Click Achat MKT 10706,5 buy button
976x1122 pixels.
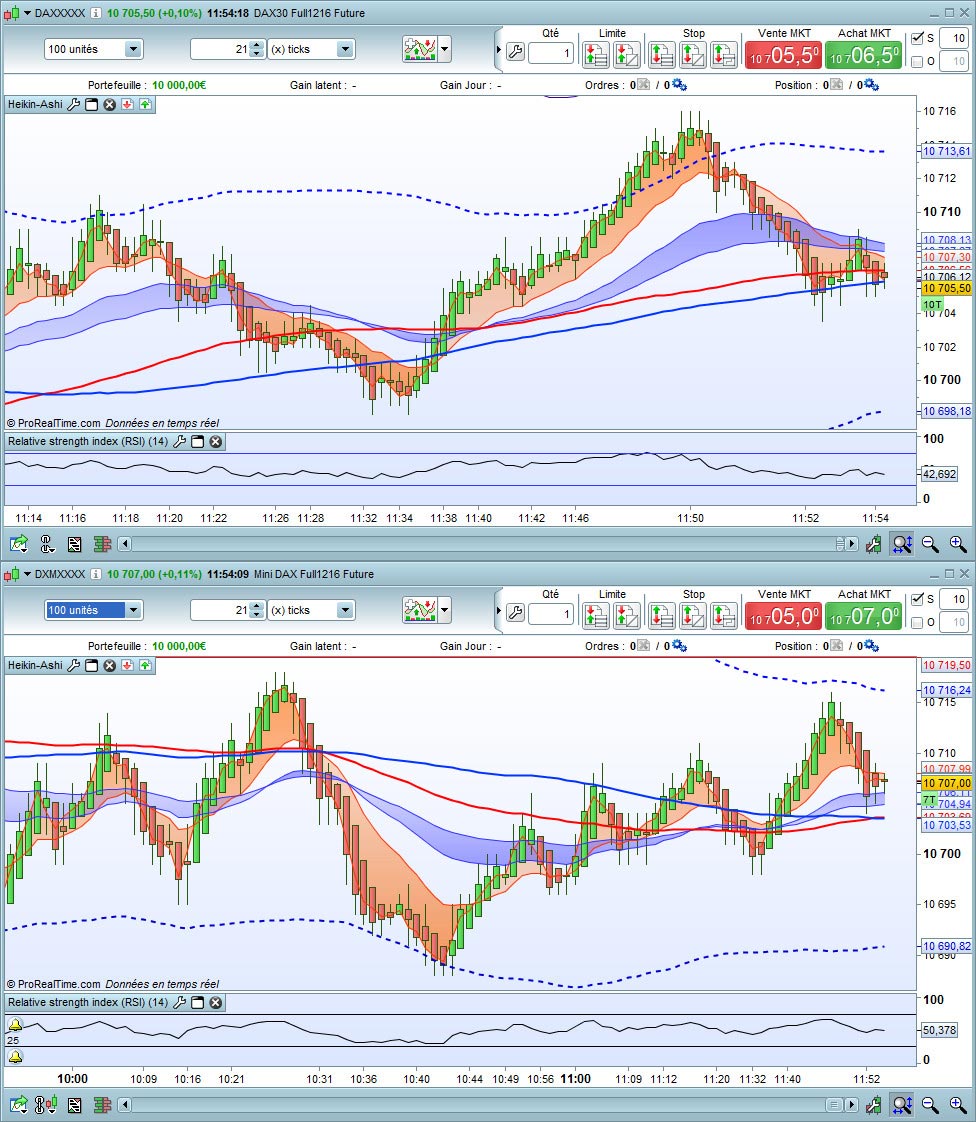864,55
